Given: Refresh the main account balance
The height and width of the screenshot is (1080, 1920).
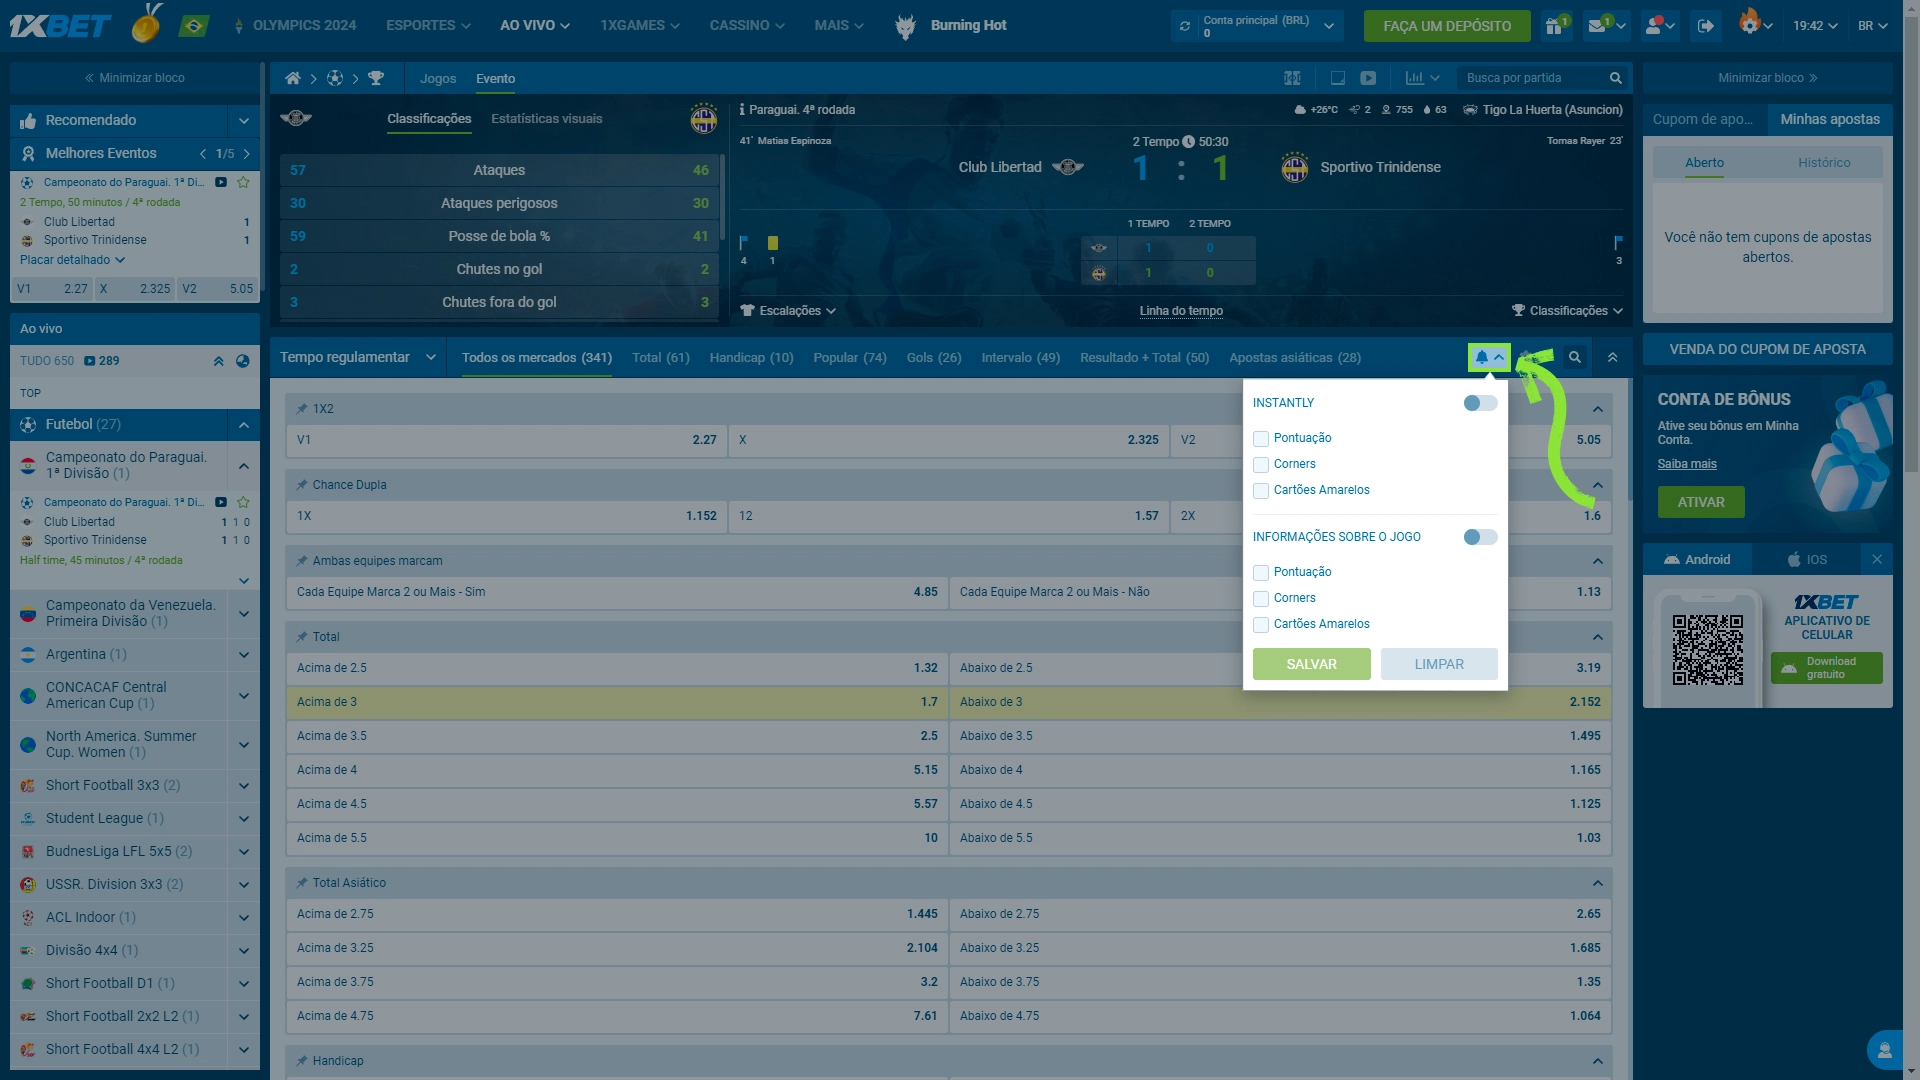Looking at the screenshot, I should 1185,26.
